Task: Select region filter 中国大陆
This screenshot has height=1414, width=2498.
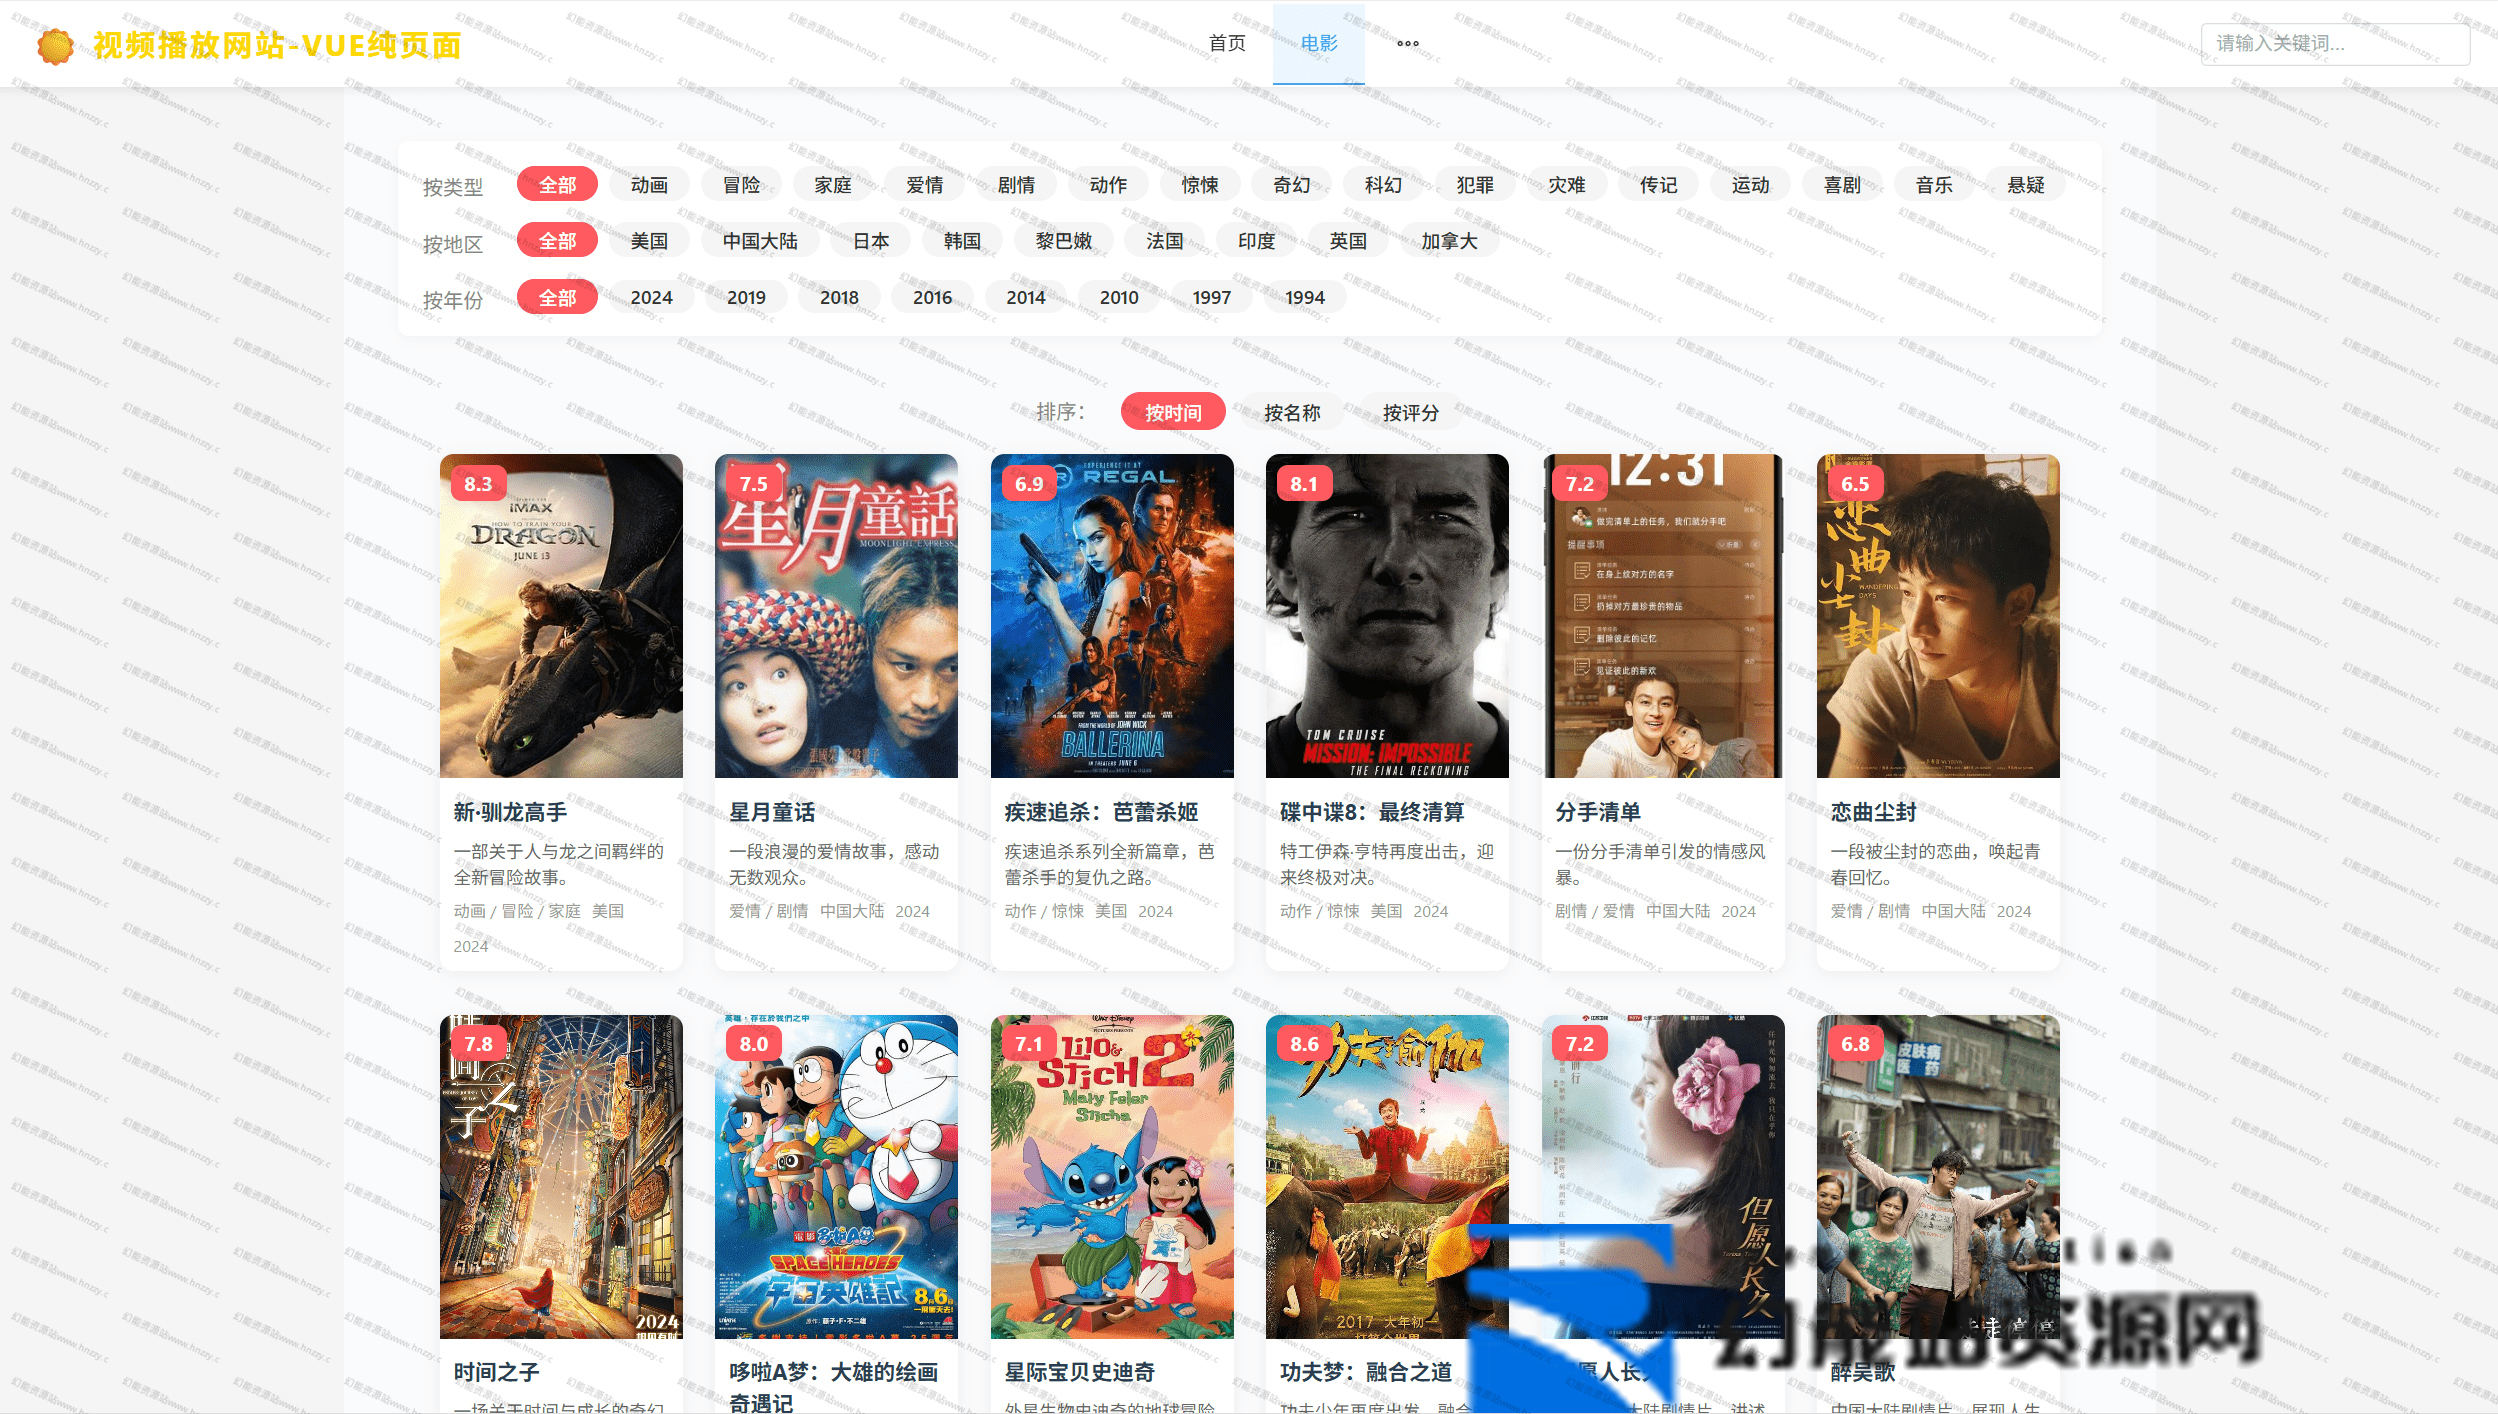Action: point(760,241)
